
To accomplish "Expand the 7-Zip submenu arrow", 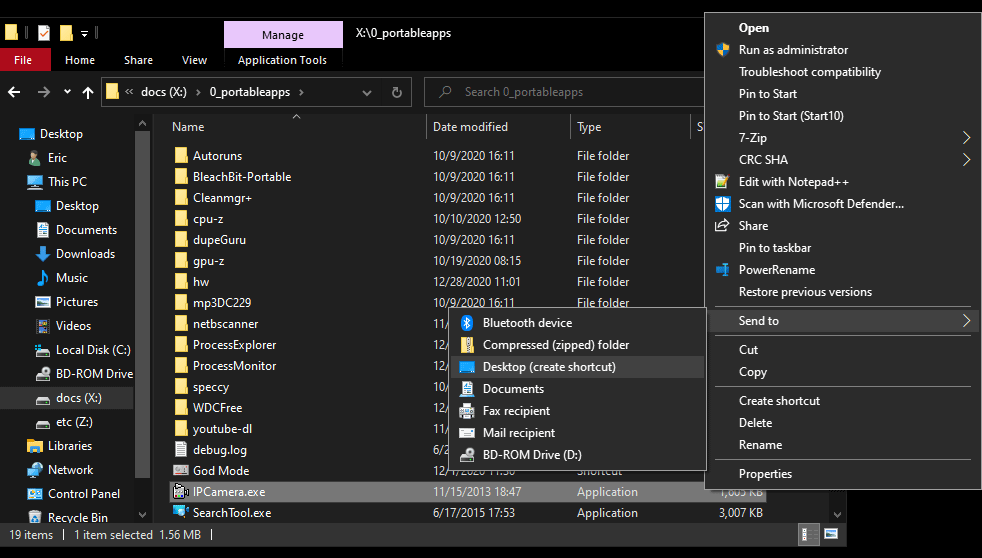I will pos(966,138).
